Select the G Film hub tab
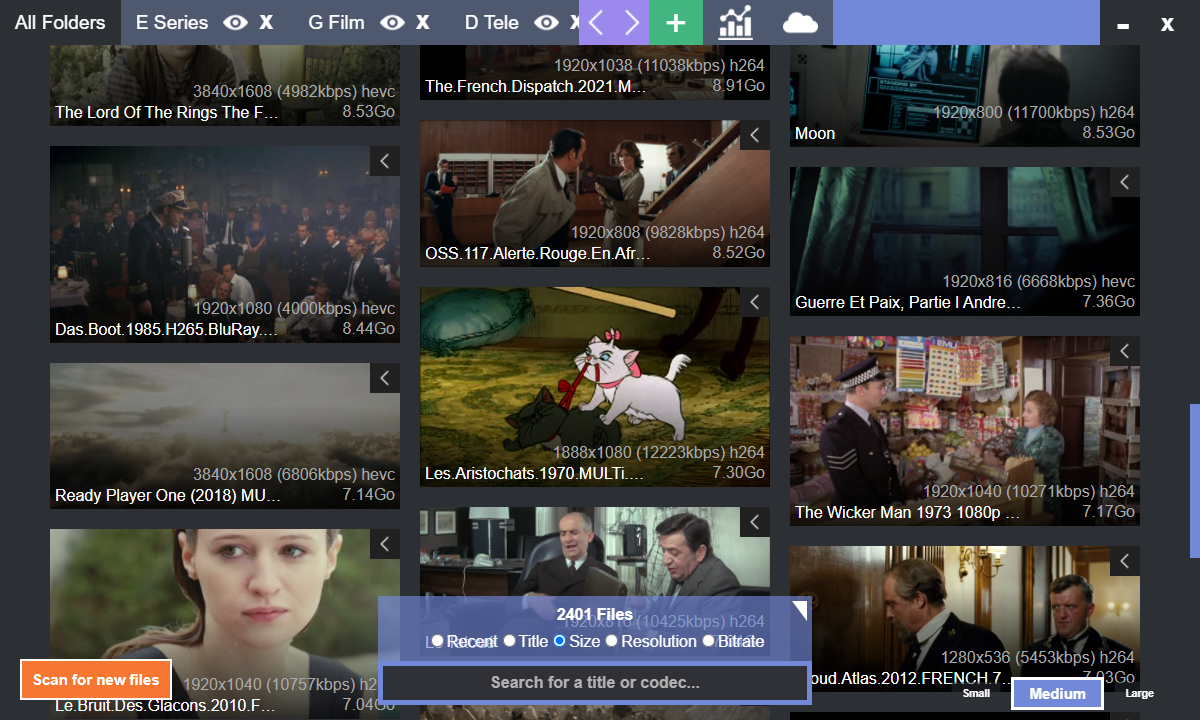This screenshot has height=720, width=1200. point(335,22)
